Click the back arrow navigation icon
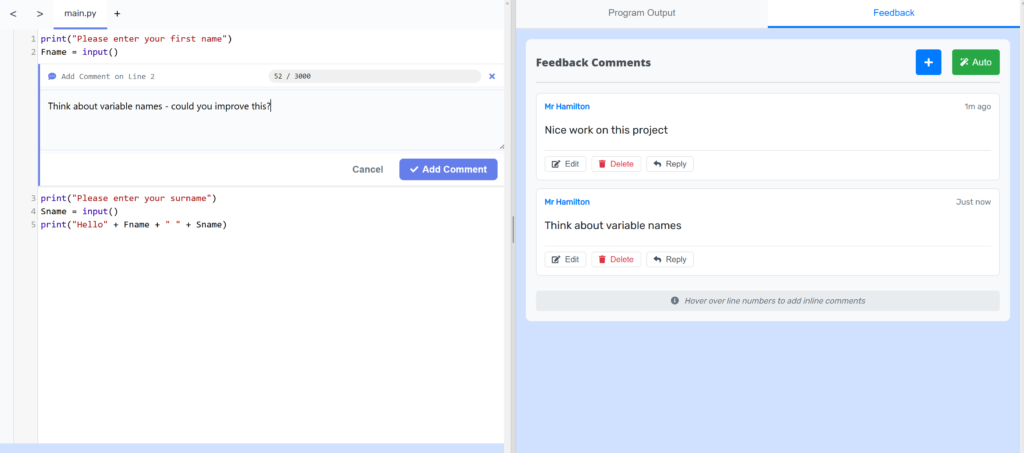 click(x=13, y=14)
